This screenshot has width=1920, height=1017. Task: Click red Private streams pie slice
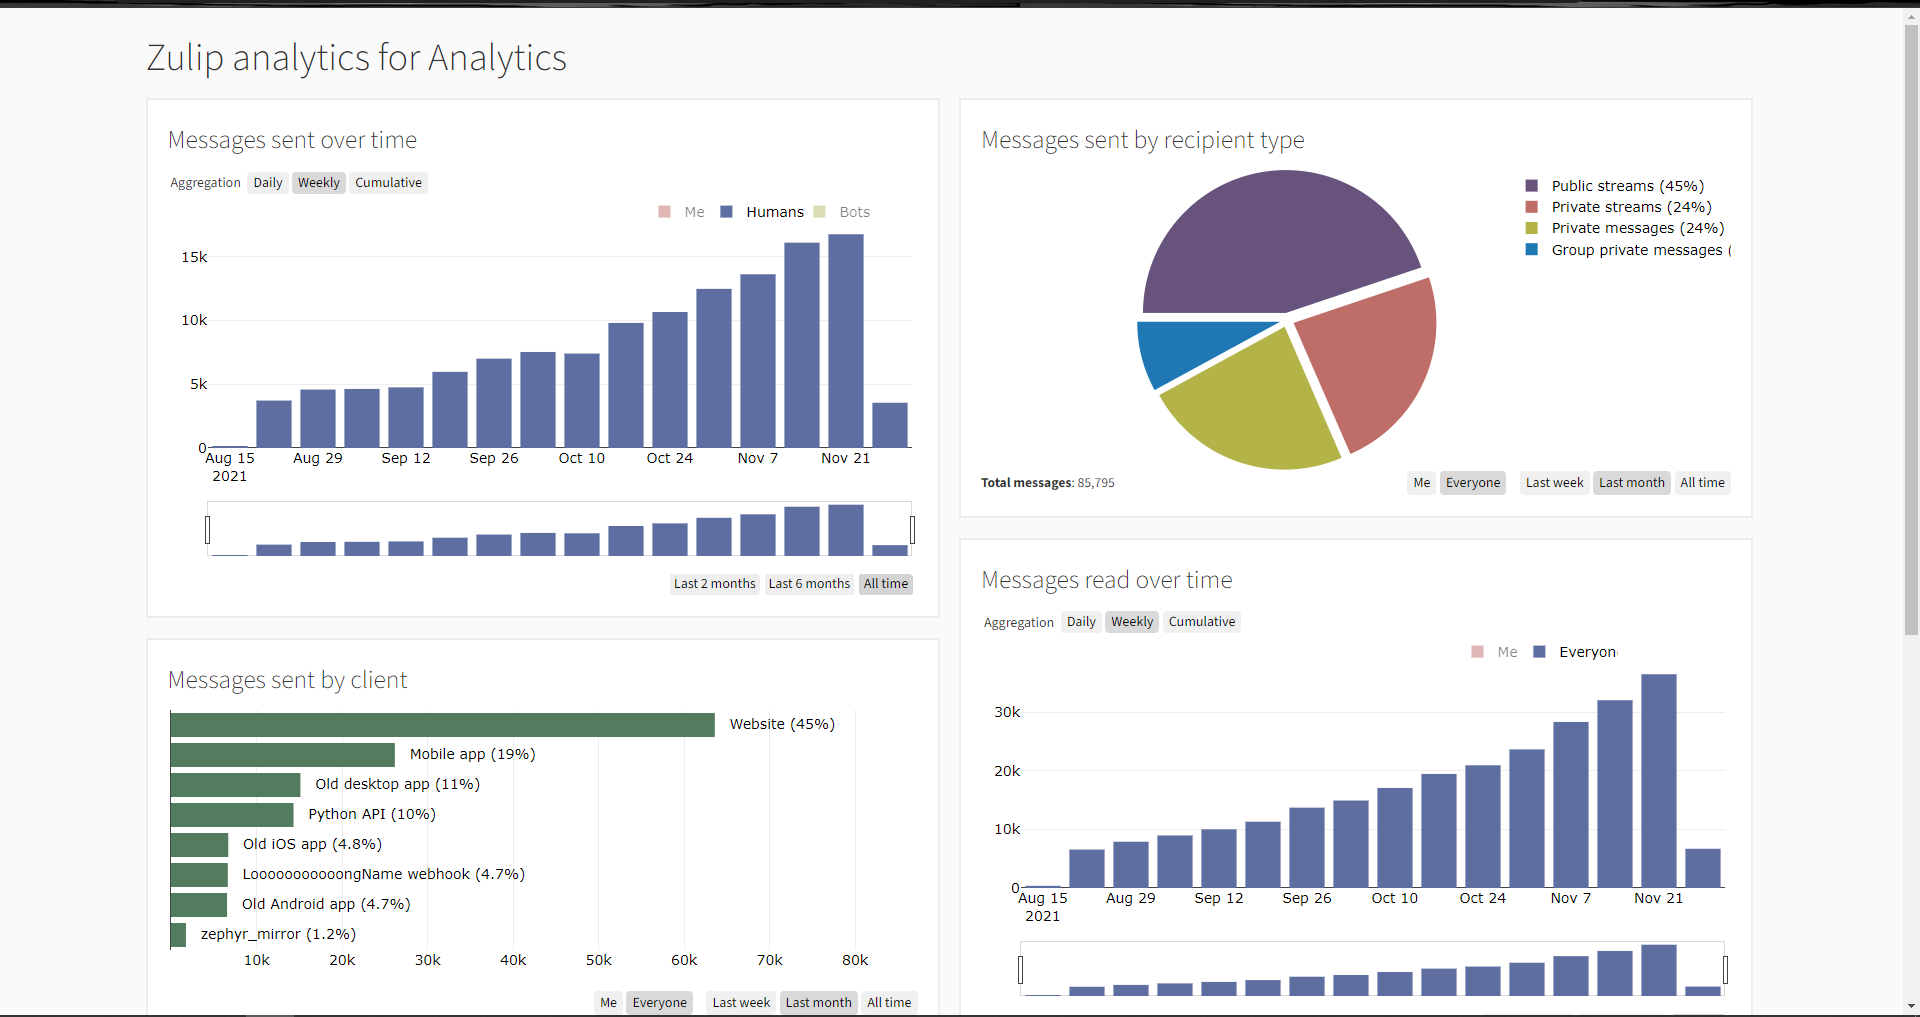(1375, 355)
